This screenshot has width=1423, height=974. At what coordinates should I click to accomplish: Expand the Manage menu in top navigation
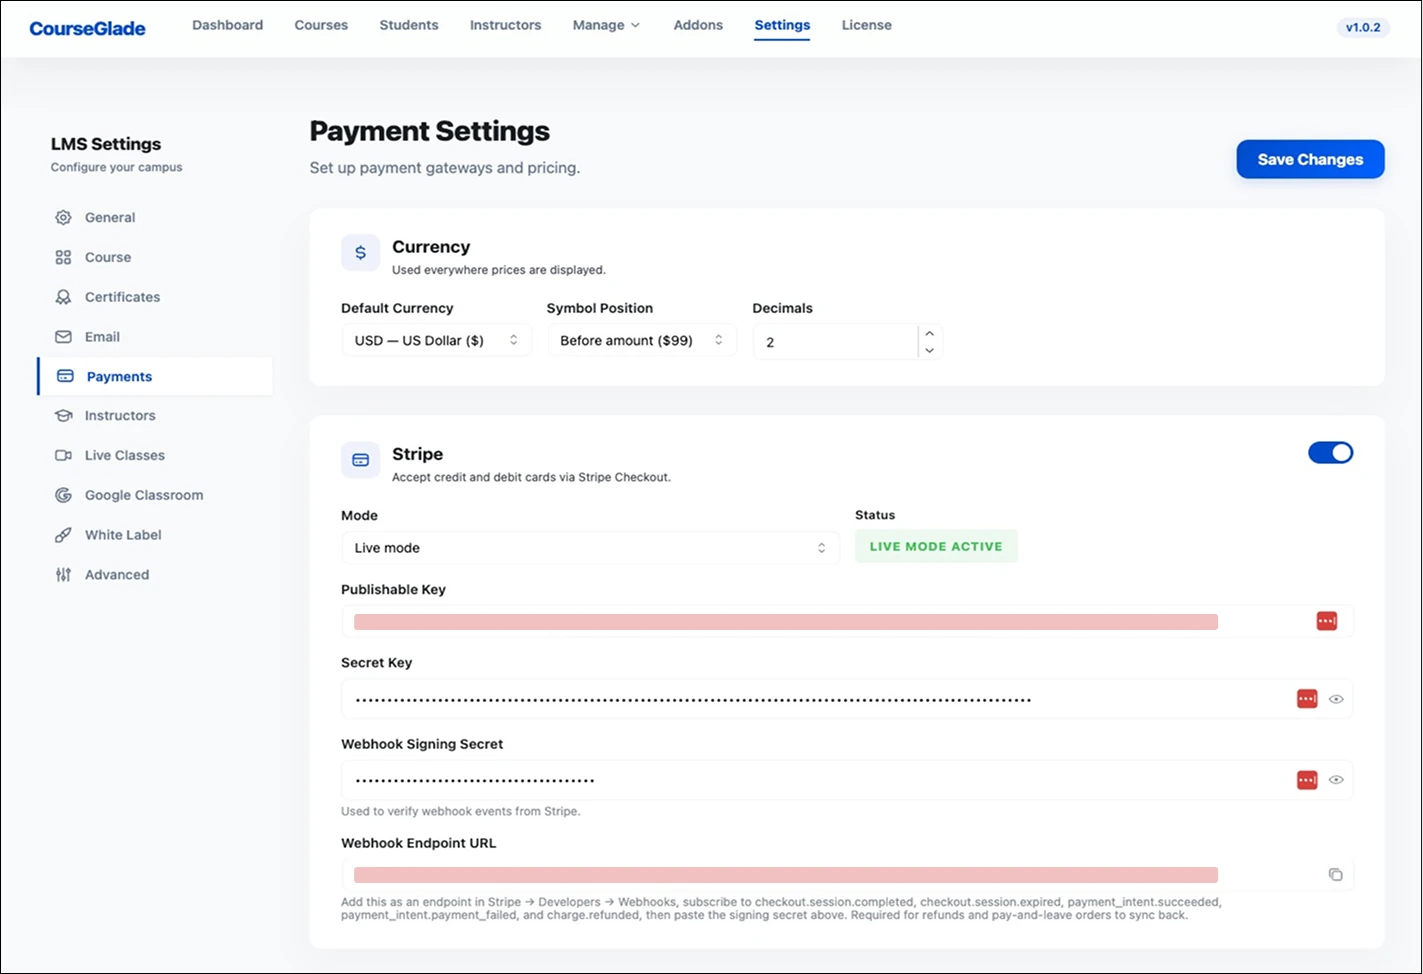pos(606,25)
